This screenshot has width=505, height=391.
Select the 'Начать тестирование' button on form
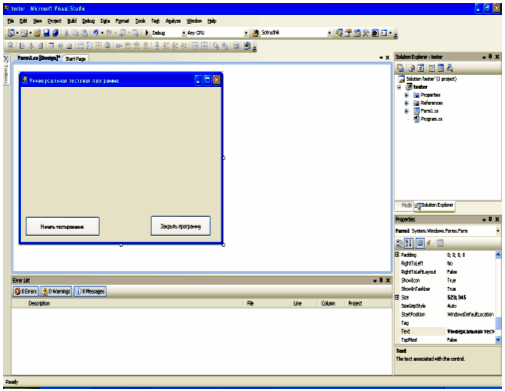[x=63, y=226]
